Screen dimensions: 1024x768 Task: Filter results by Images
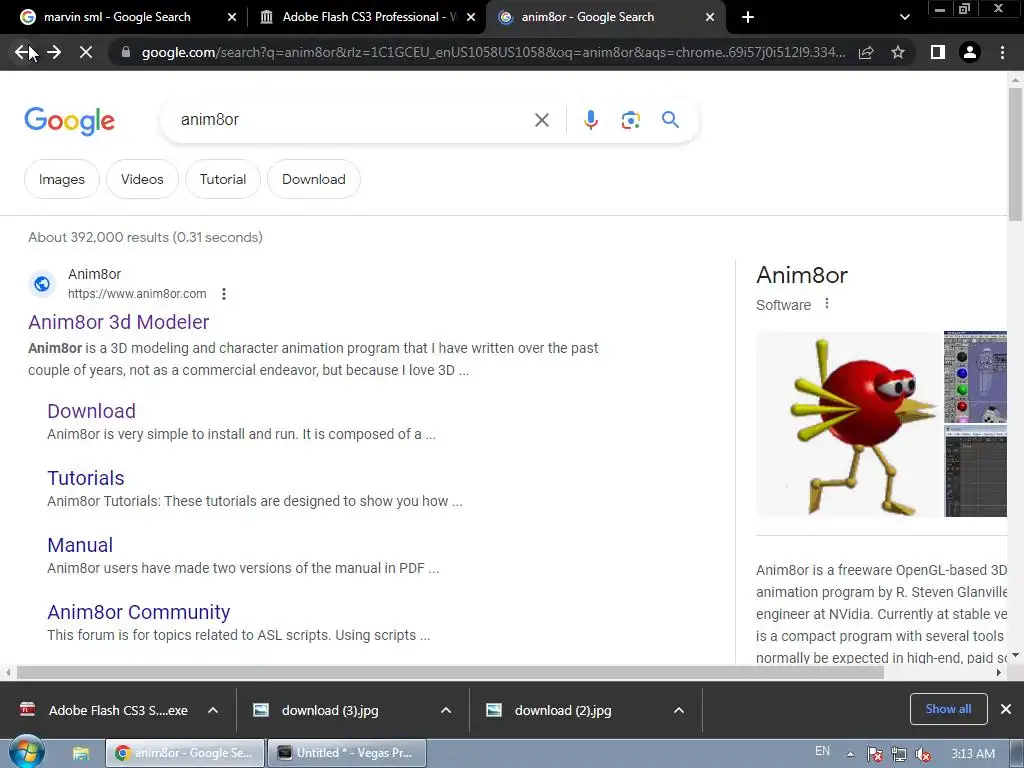[x=61, y=179]
